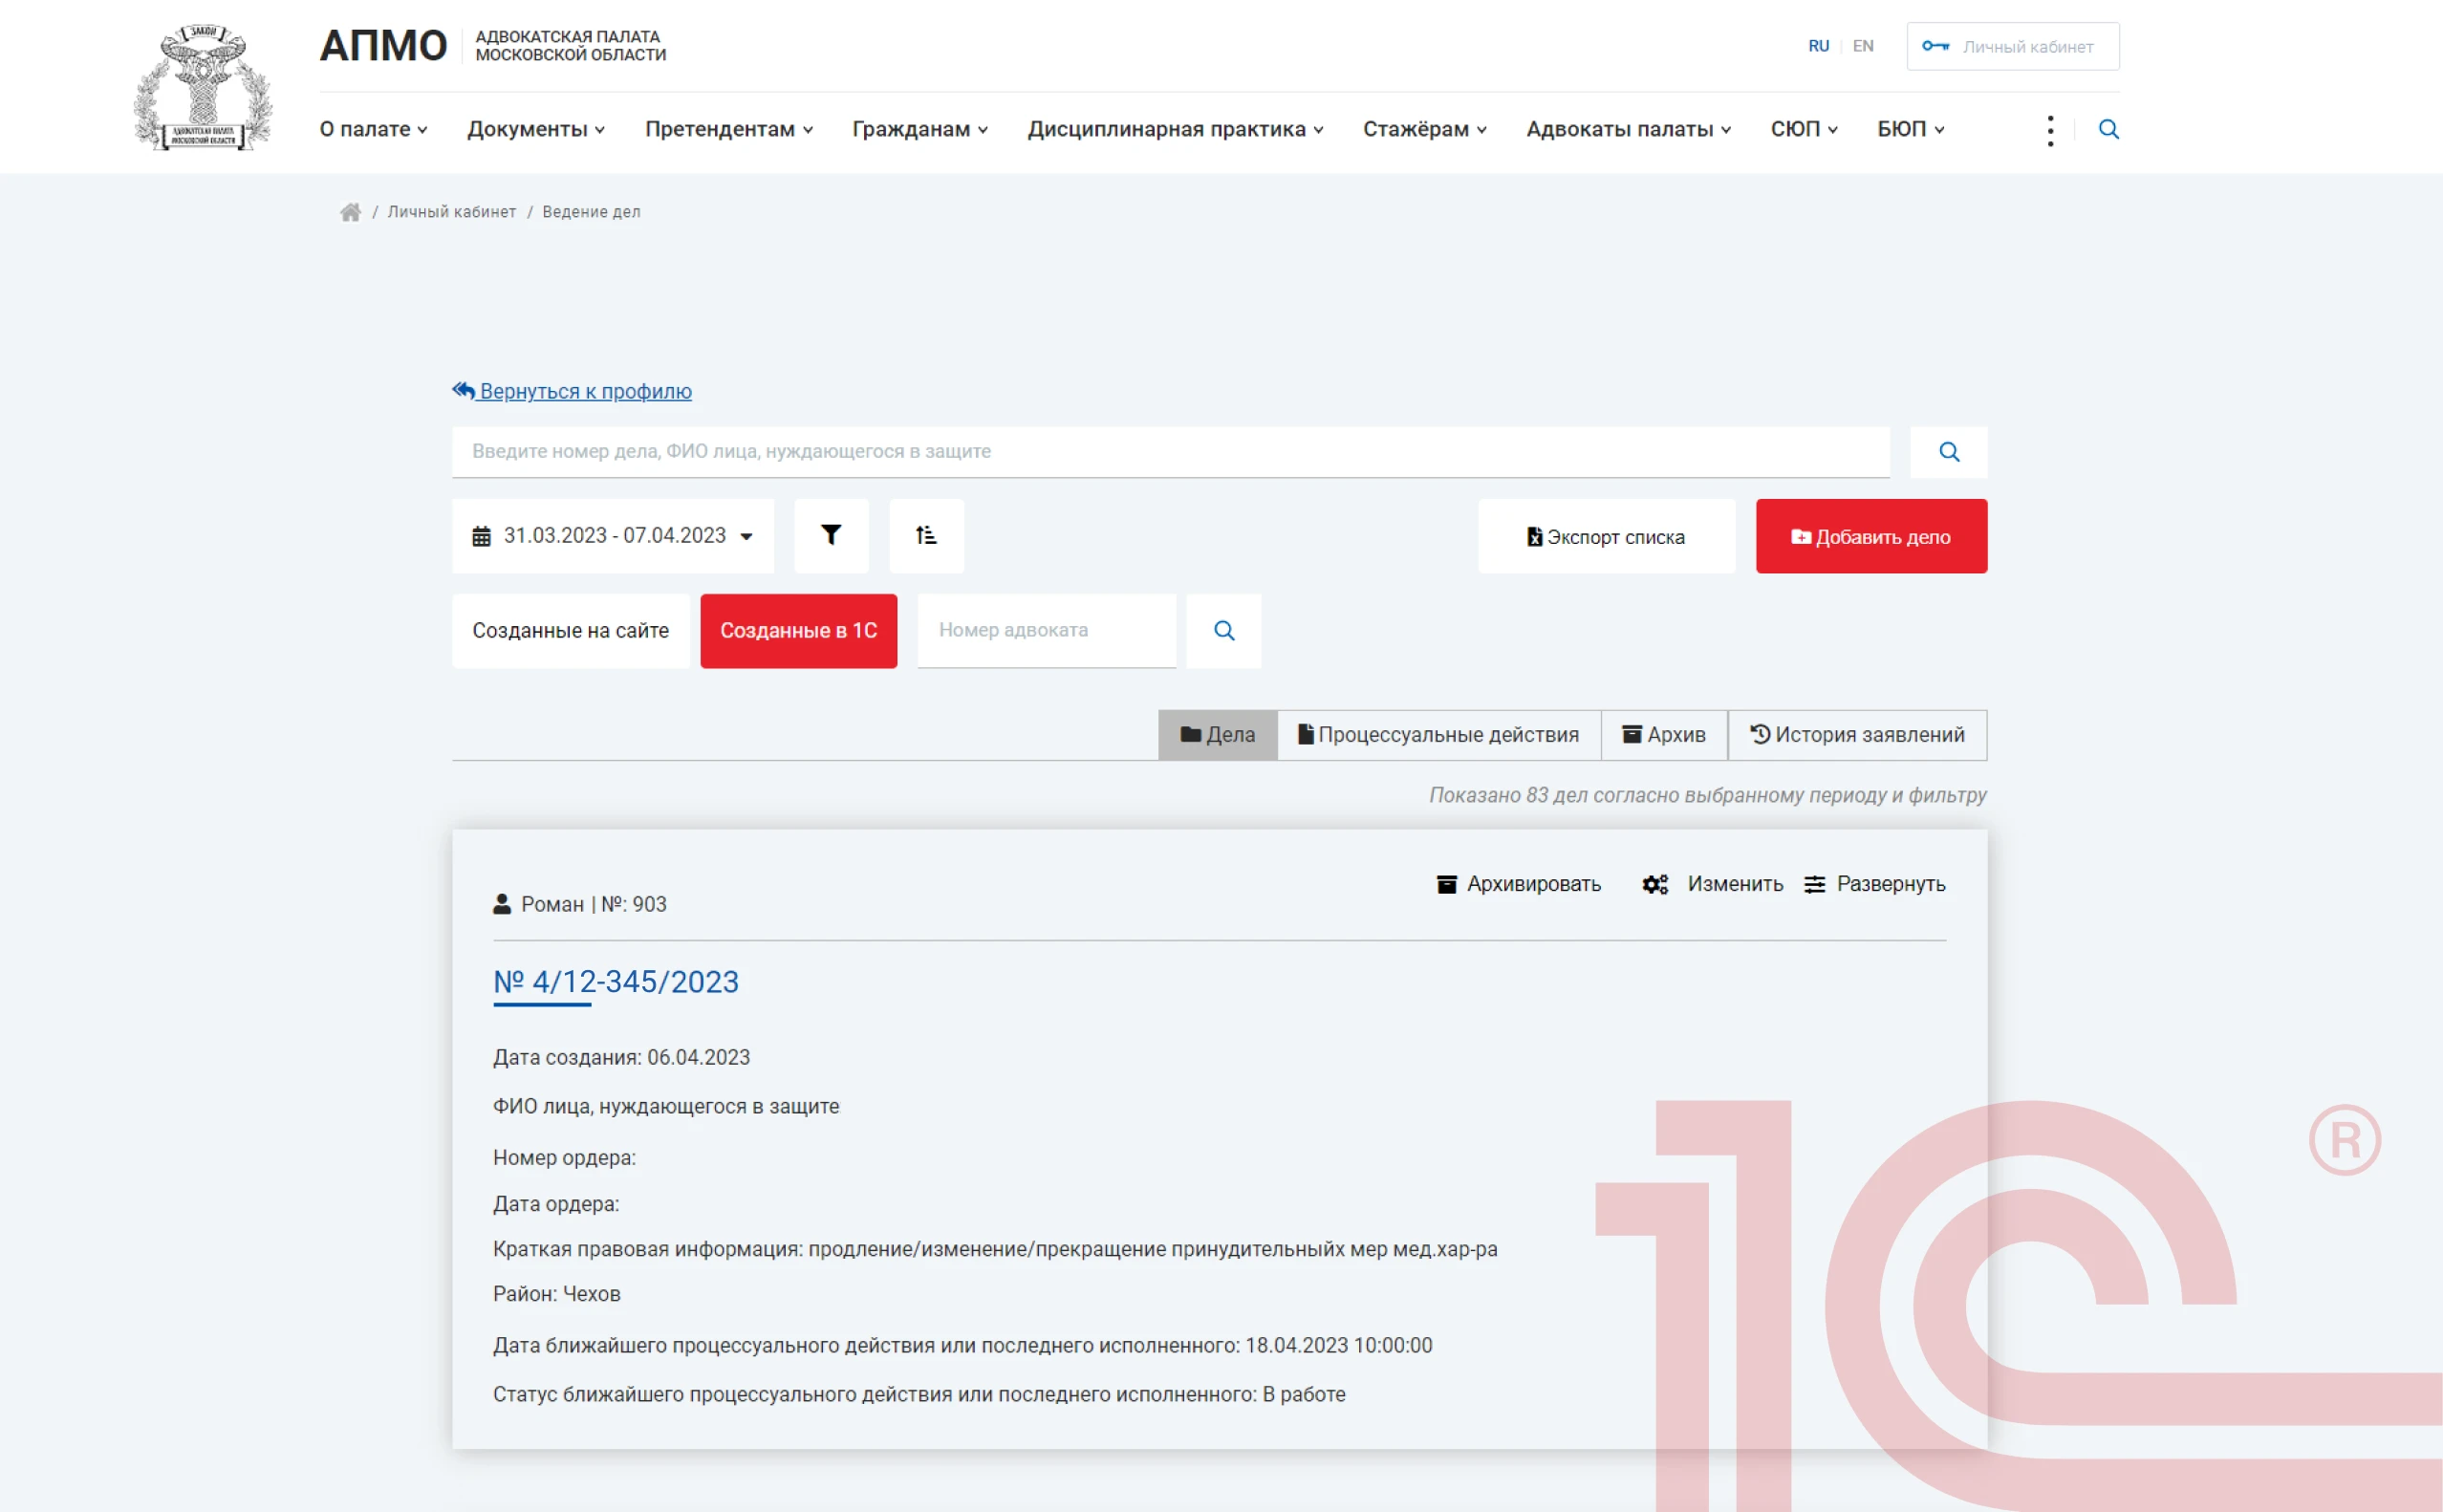Expand the БЮП menu
Viewport: 2443px width, 1512px height.
(x=1910, y=129)
